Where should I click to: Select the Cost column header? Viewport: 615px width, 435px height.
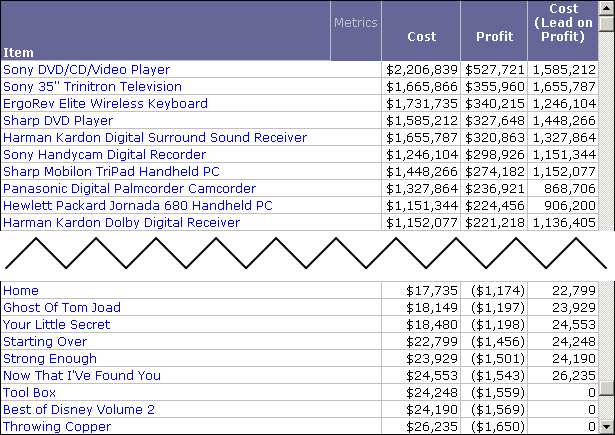pos(421,37)
